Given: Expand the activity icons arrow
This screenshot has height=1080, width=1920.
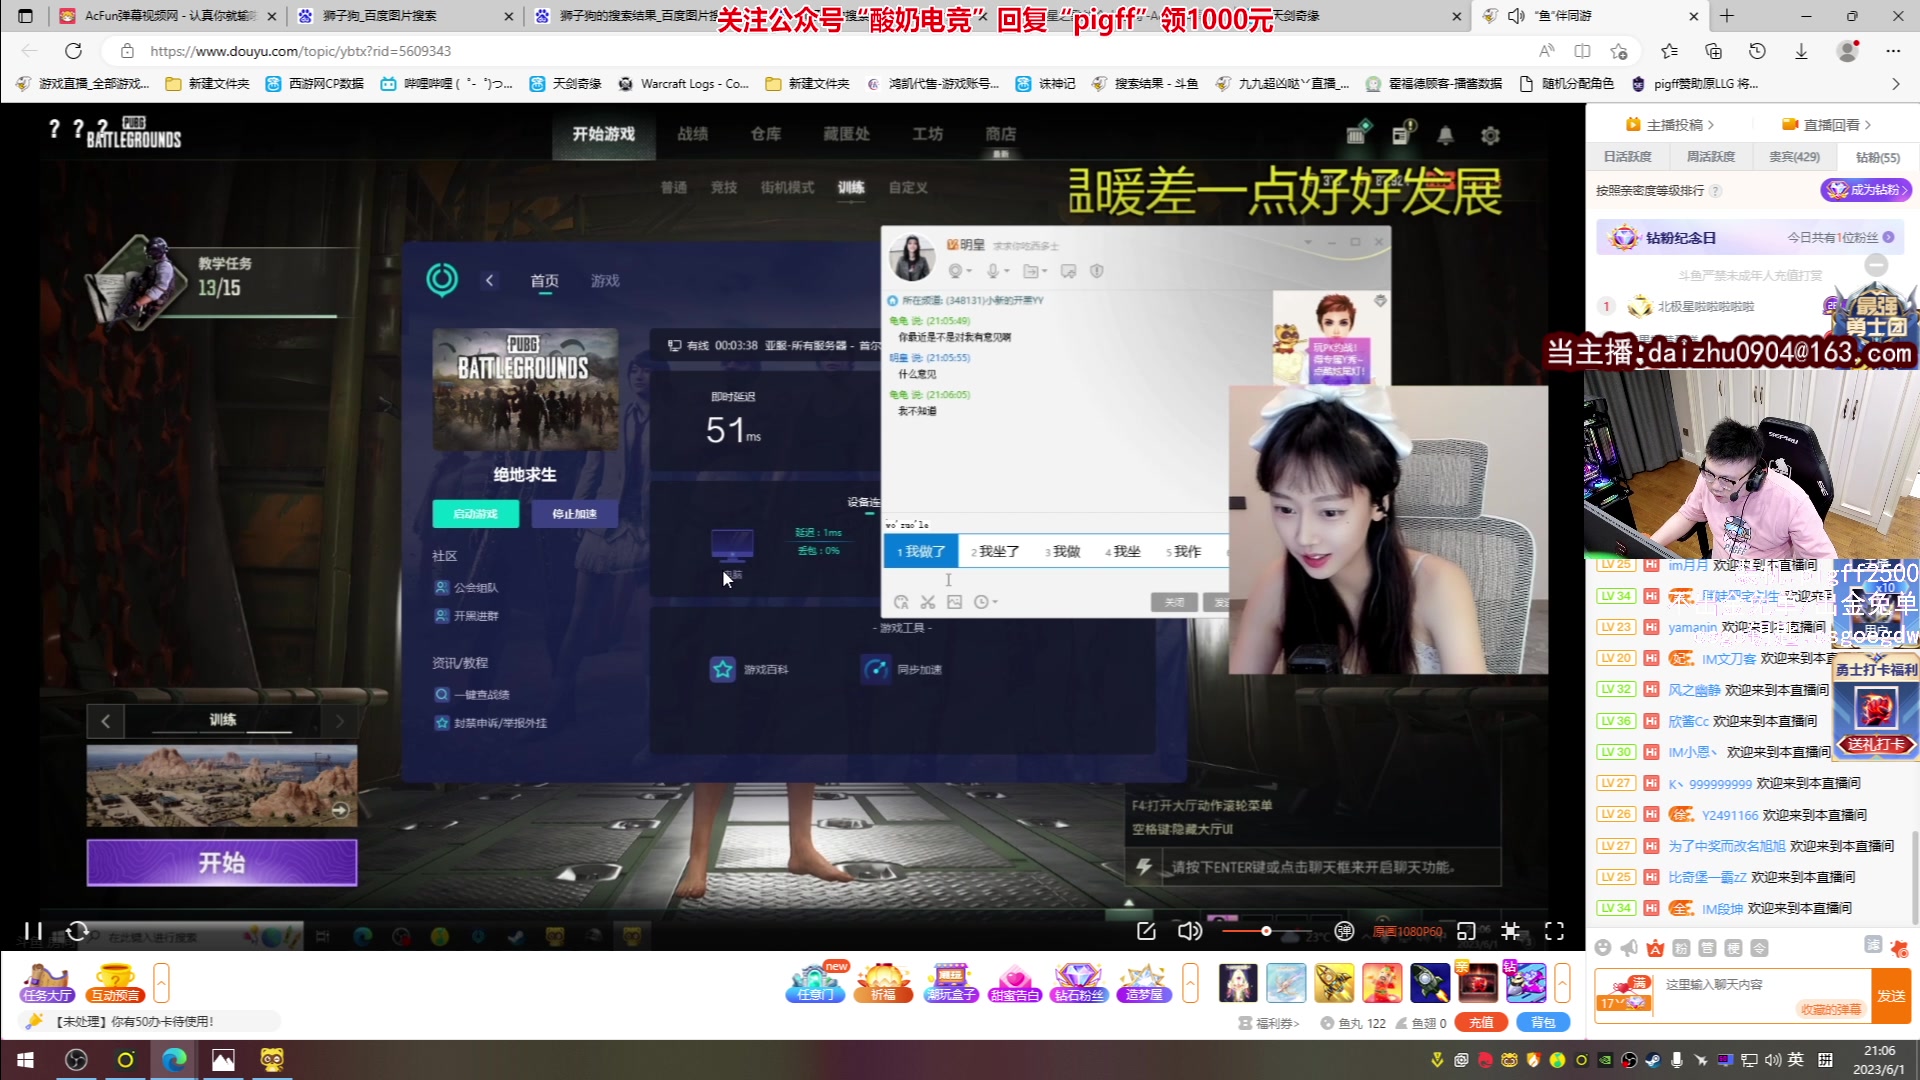Looking at the screenshot, I should pyautogui.click(x=1190, y=982).
